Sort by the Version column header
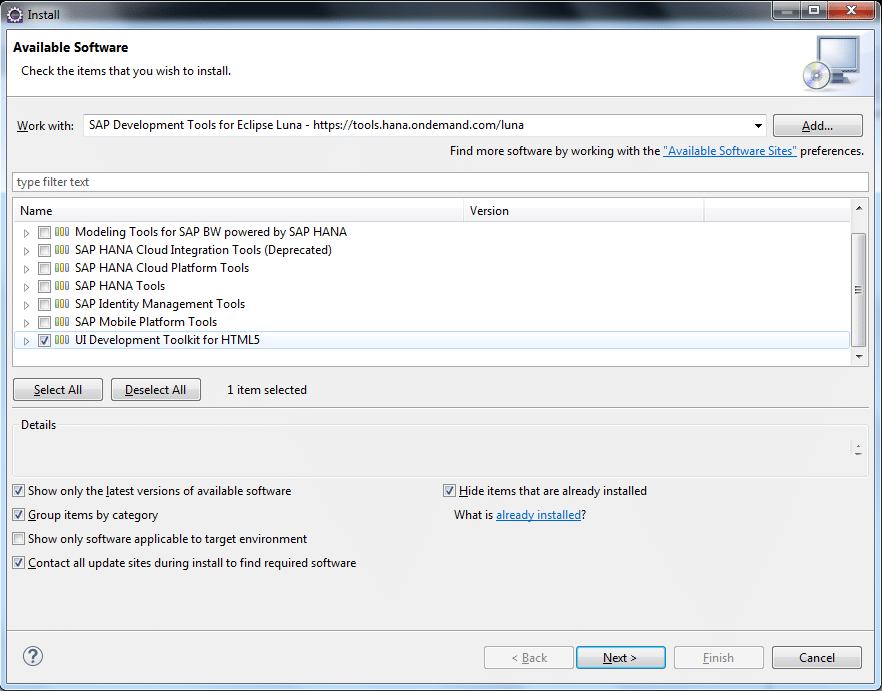882x691 pixels. coord(584,210)
